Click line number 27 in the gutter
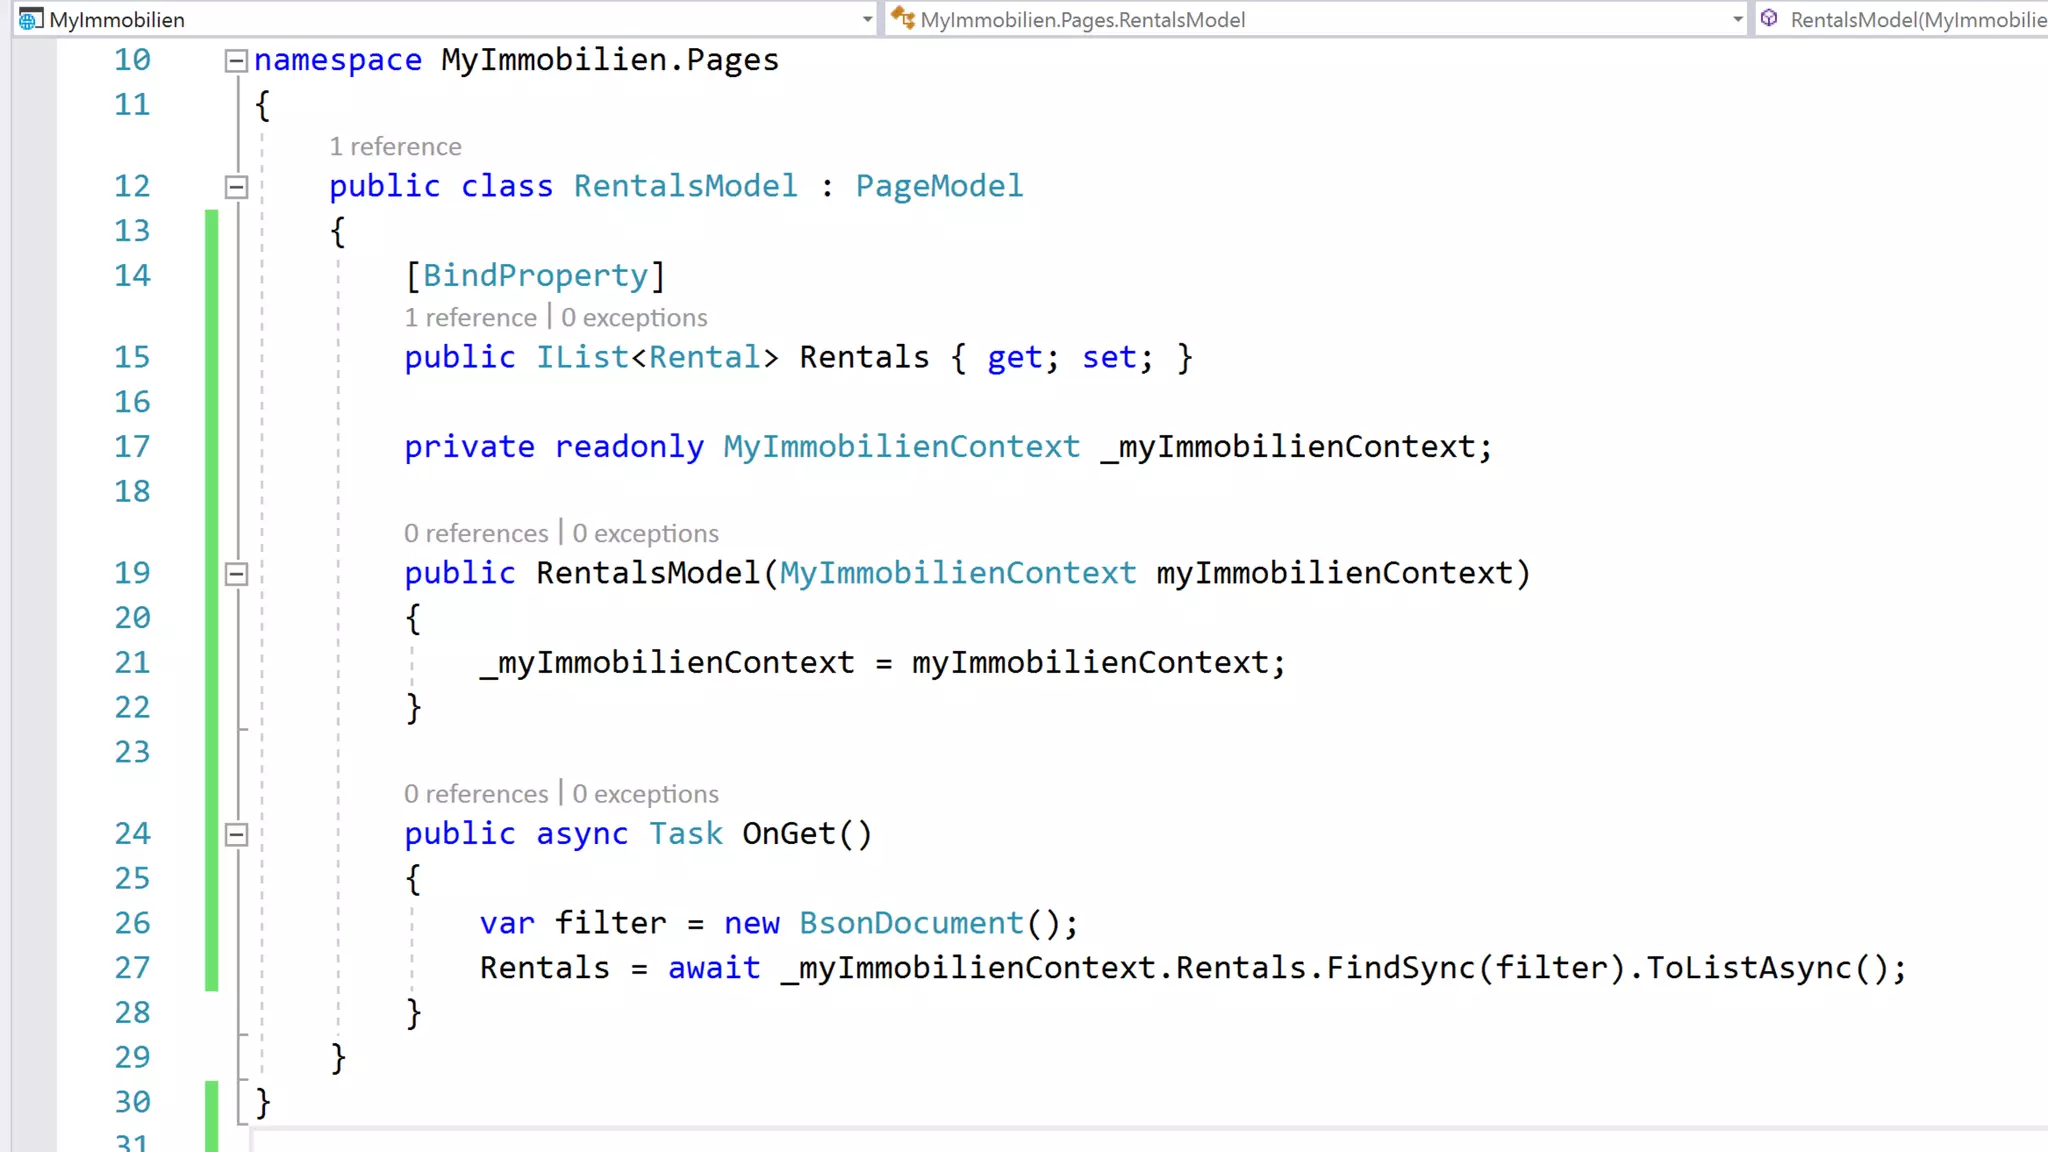 [x=132, y=968]
